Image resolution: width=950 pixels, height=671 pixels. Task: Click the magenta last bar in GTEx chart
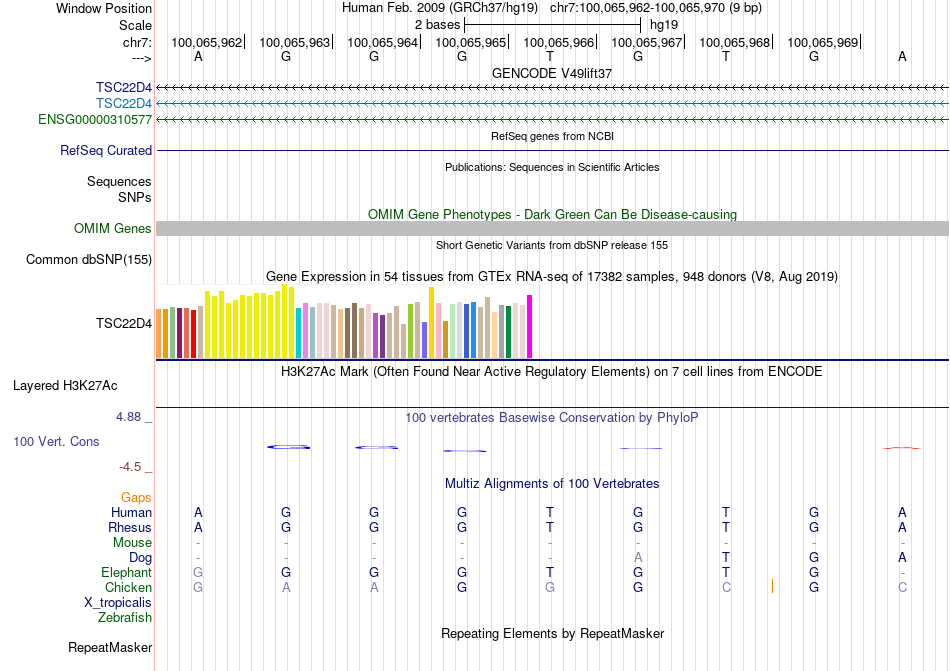click(x=530, y=327)
